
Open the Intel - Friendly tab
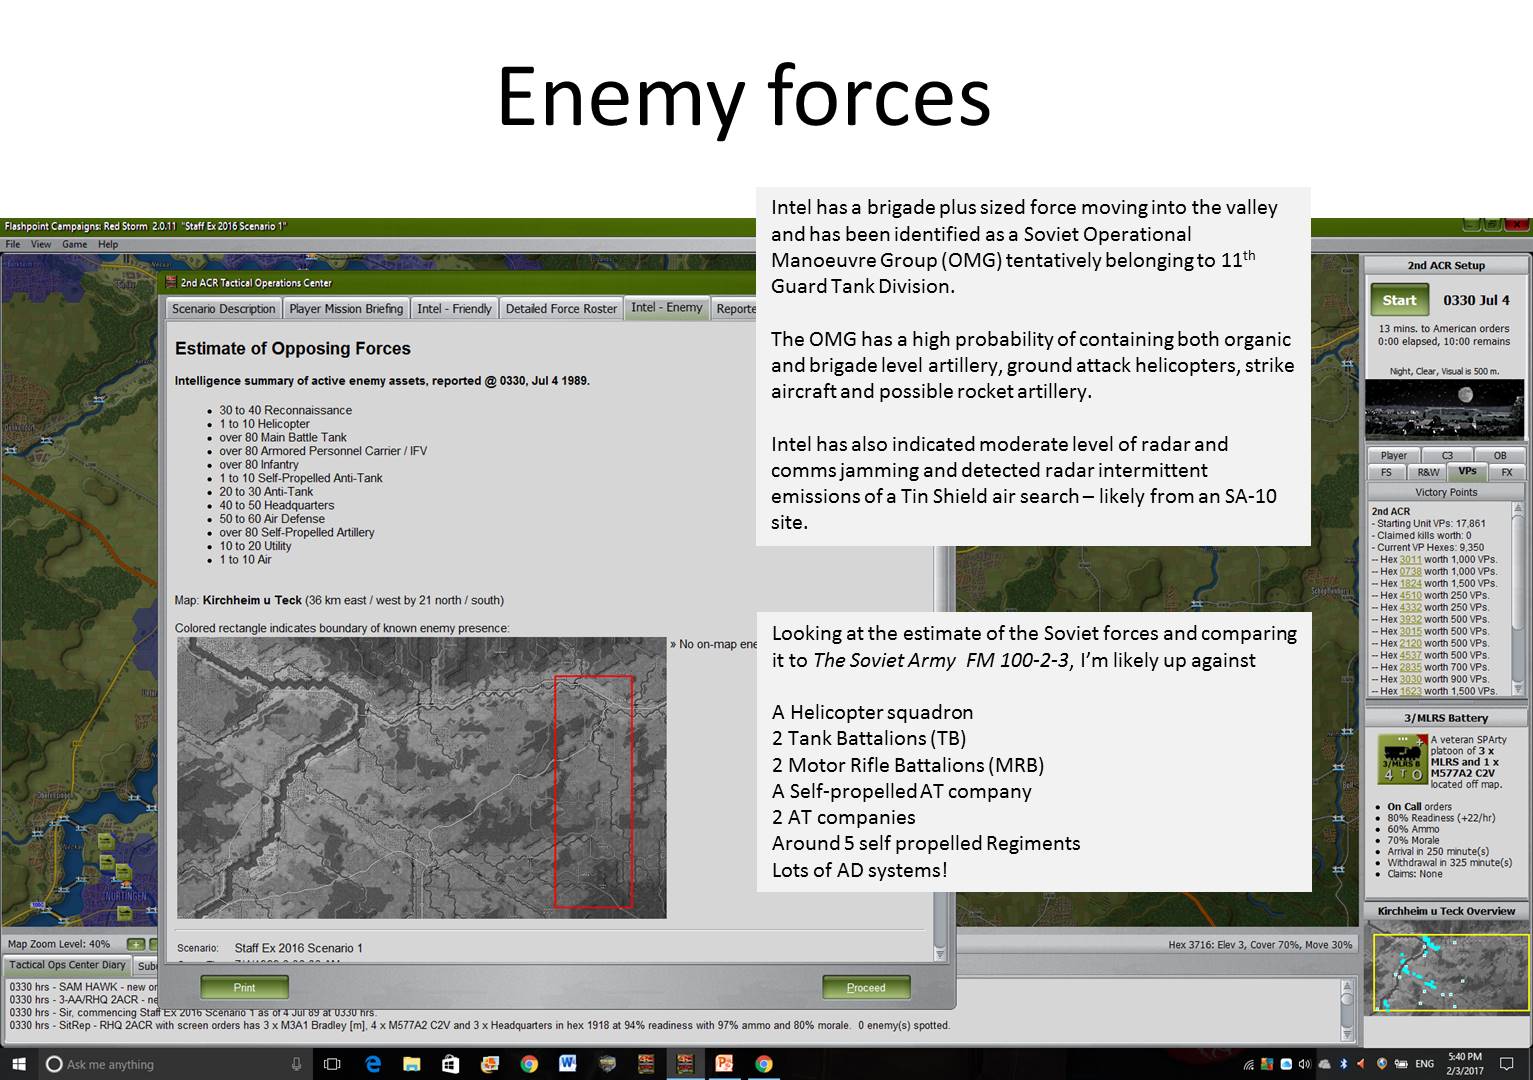[454, 309]
